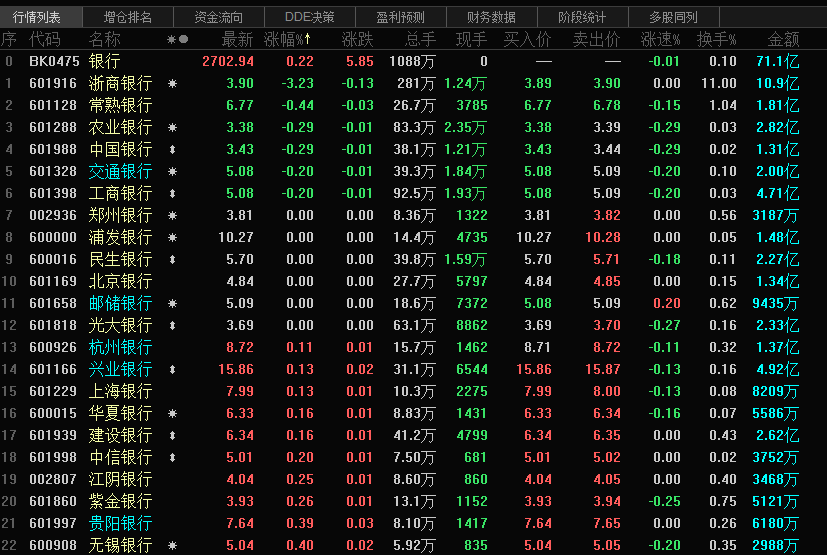The width and height of the screenshot is (827, 555).
Task: Click turnover rate 11.00
Action: tap(719, 83)
